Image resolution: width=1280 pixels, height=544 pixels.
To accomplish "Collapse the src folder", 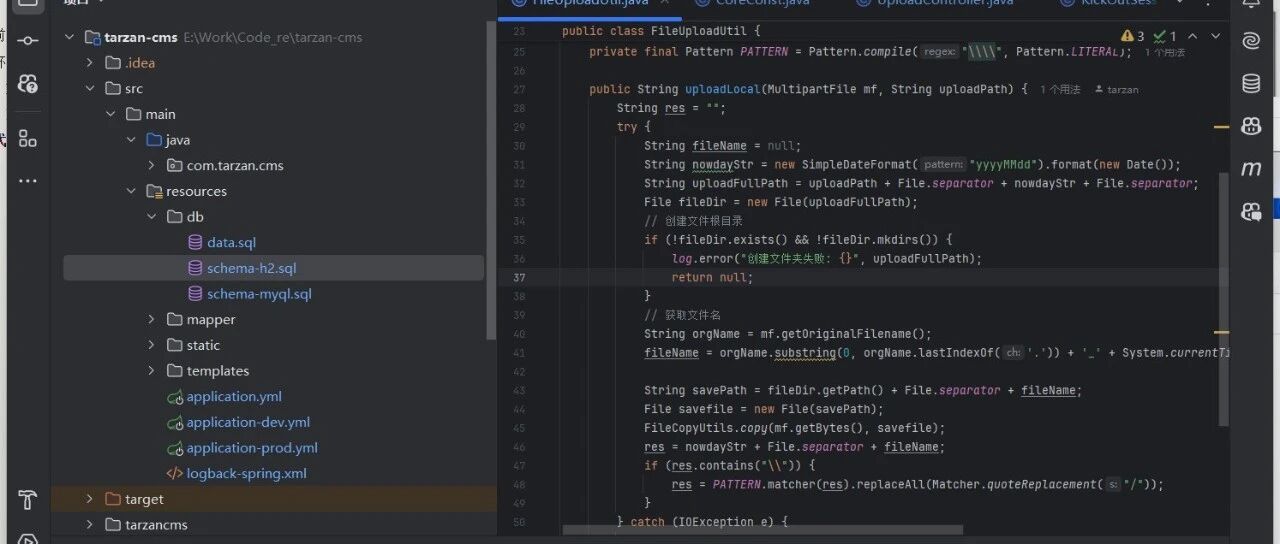I will coord(90,89).
